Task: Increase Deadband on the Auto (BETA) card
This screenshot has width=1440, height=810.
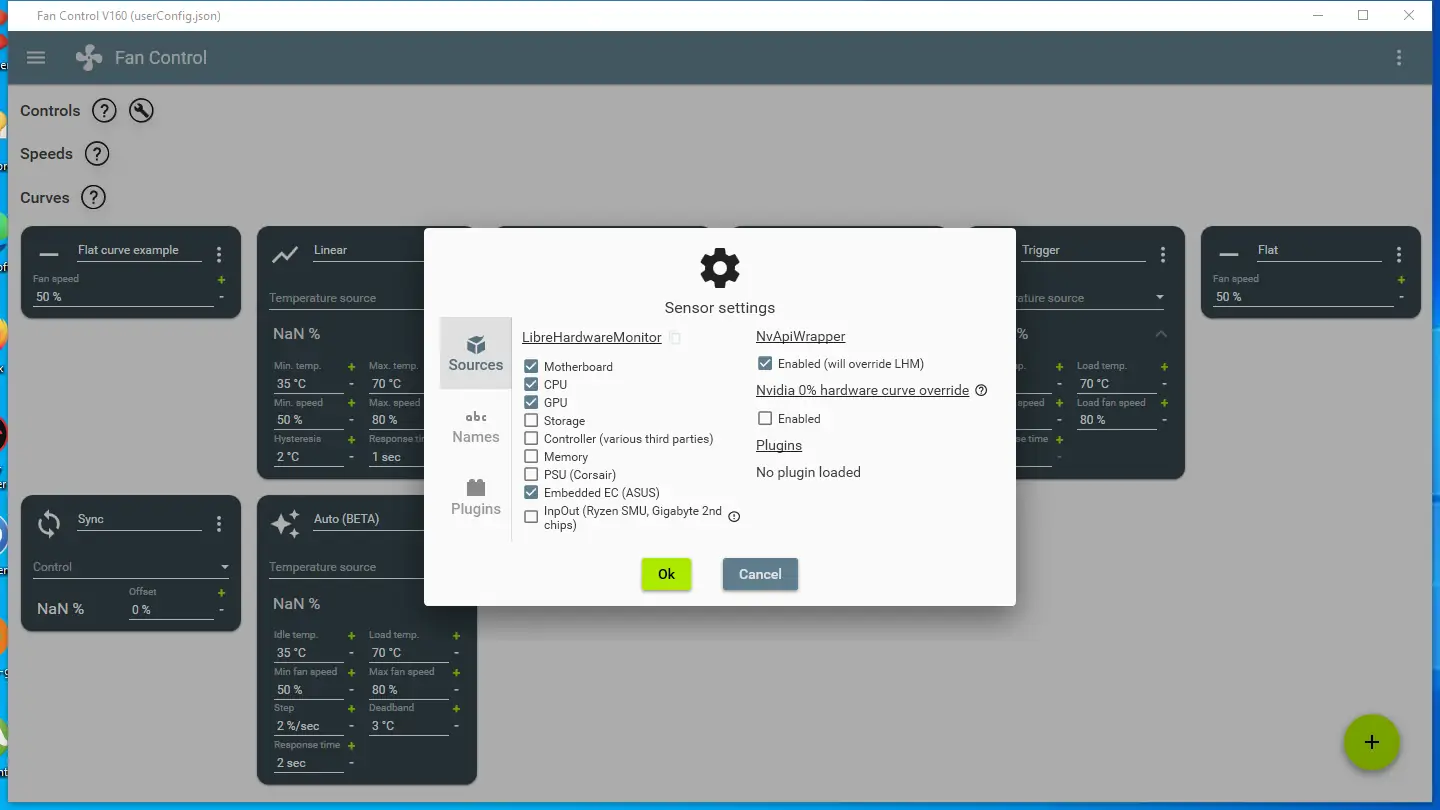Action: [x=456, y=709]
